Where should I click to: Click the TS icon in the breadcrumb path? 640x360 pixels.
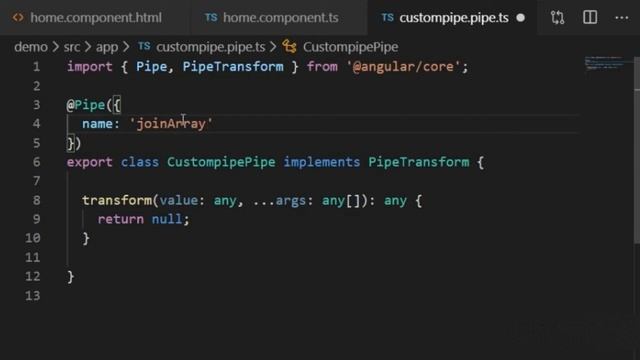click(144, 47)
